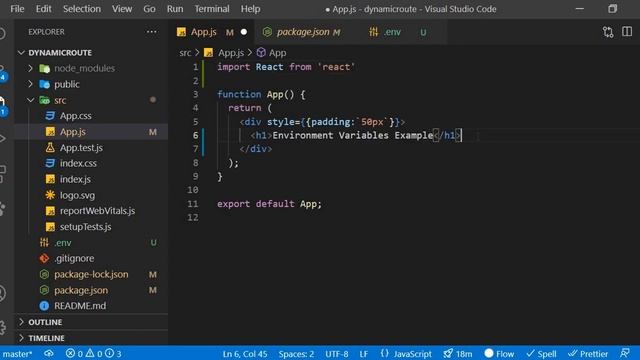Open package-lock.json in the explorer
Image resolution: width=640 pixels, height=360 pixels.
[91, 274]
